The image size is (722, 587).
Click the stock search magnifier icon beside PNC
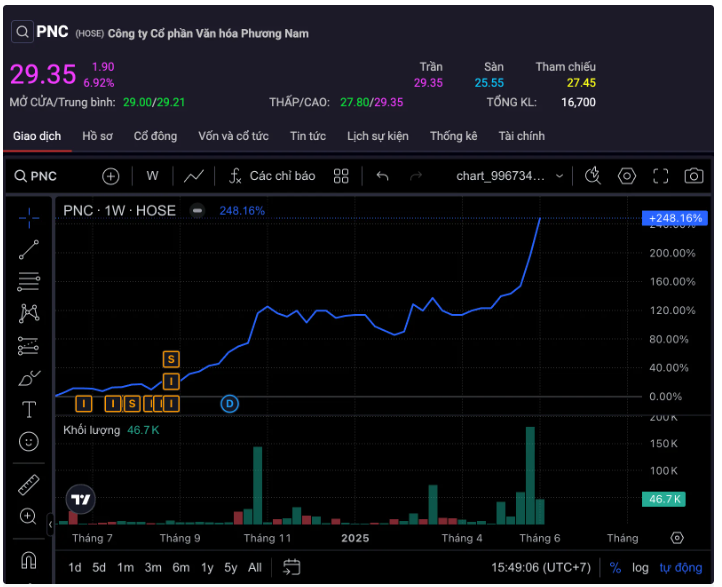[22, 32]
